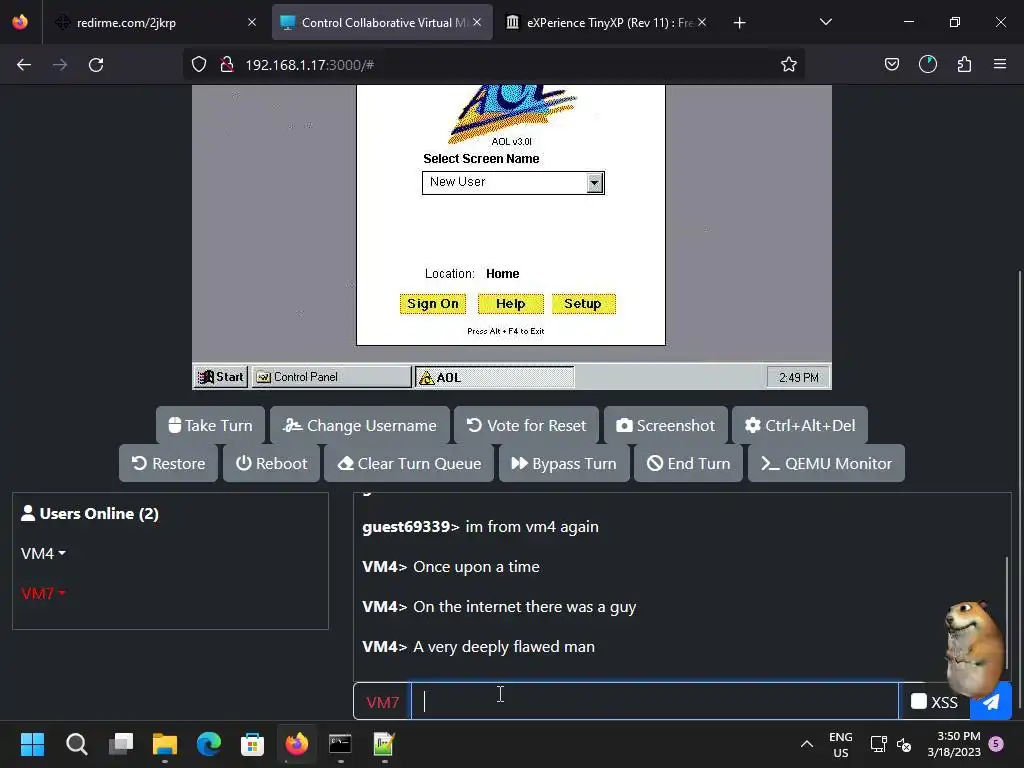Focus the chat message input field
Image resolution: width=1024 pixels, height=768 pixels.
point(655,701)
